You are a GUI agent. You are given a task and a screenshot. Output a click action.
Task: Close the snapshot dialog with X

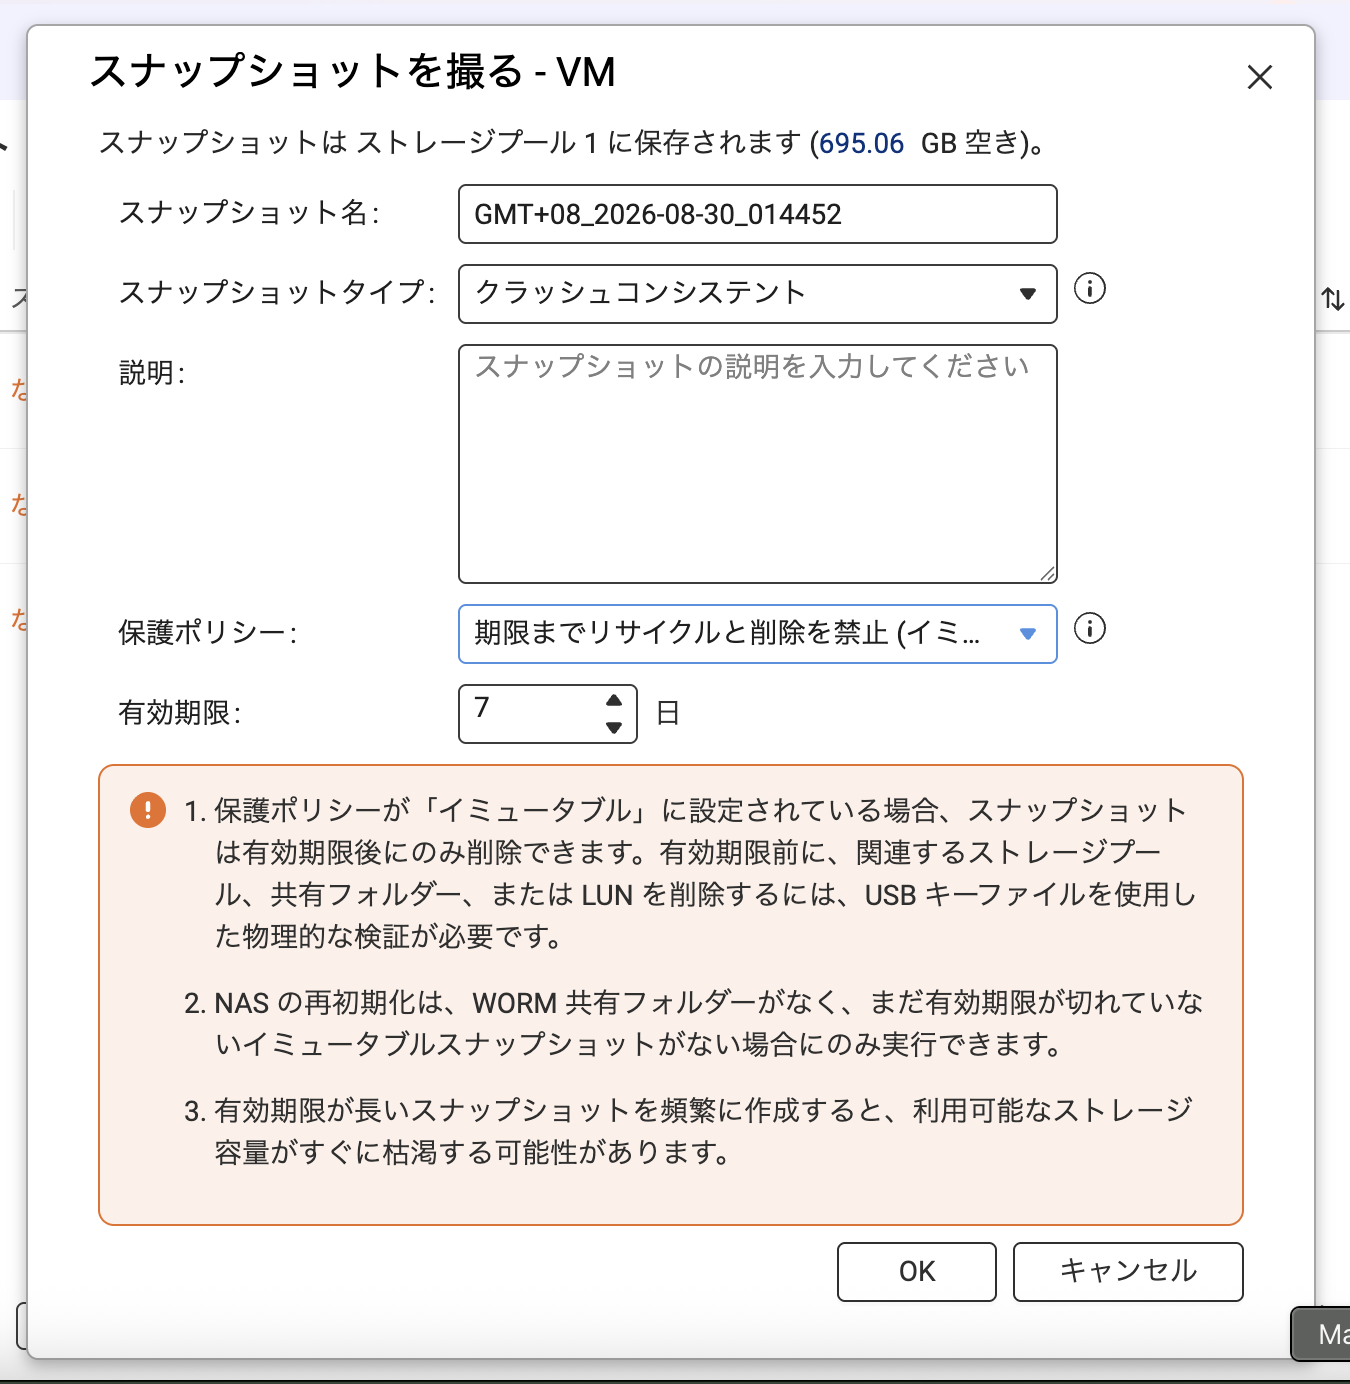point(1259,77)
